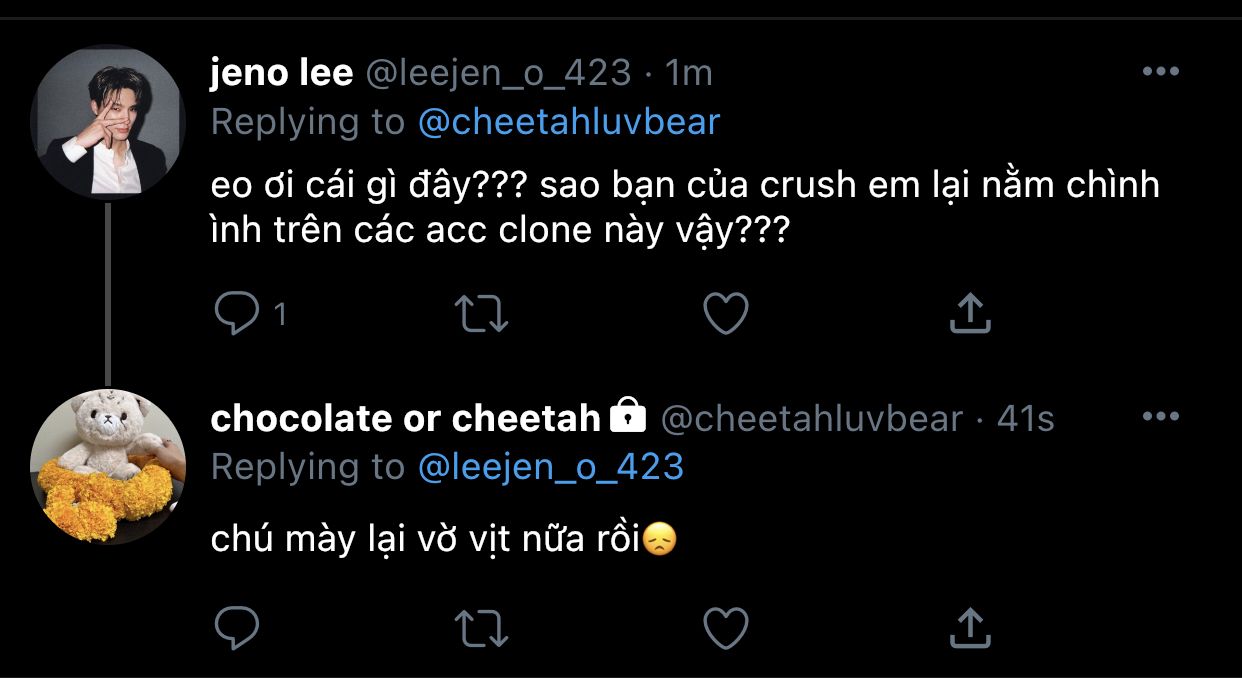
Task: Open more options for cheetahluvbear's tweet
Action: tap(1160, 417)
